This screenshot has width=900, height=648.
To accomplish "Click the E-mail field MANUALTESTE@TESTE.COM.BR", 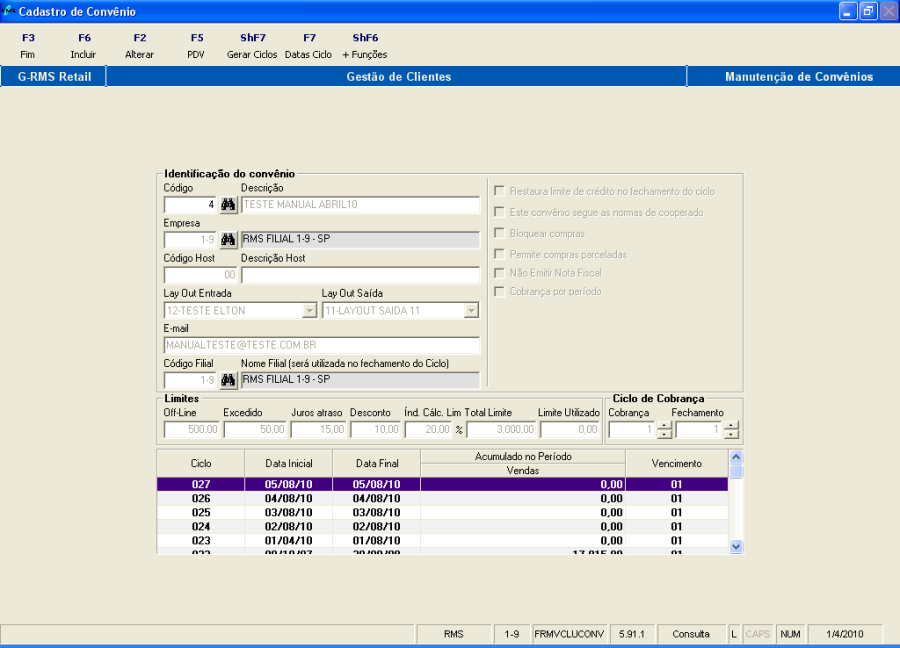I will [x=321, y=345].
